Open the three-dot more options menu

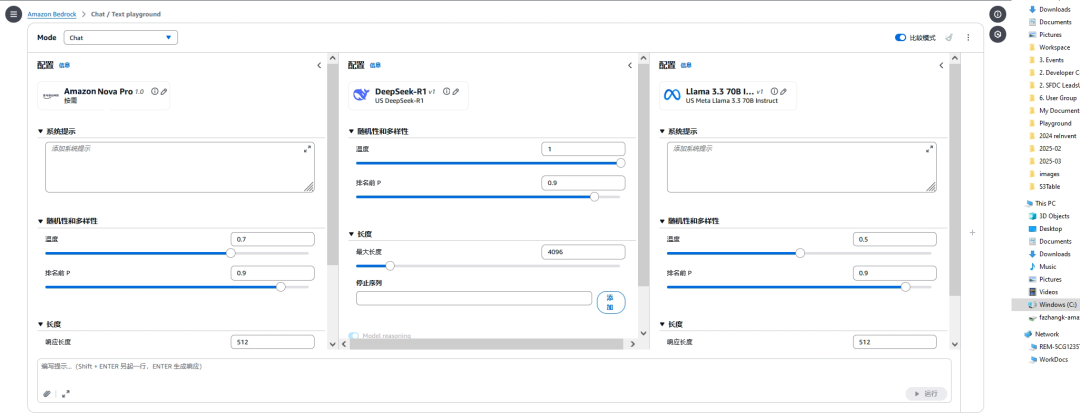(968, 37)
